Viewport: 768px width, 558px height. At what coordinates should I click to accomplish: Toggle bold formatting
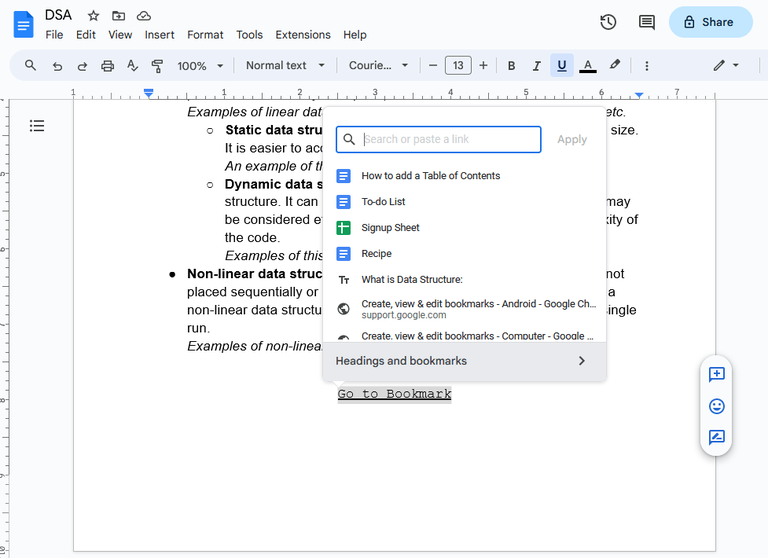(x=511, y=66)
